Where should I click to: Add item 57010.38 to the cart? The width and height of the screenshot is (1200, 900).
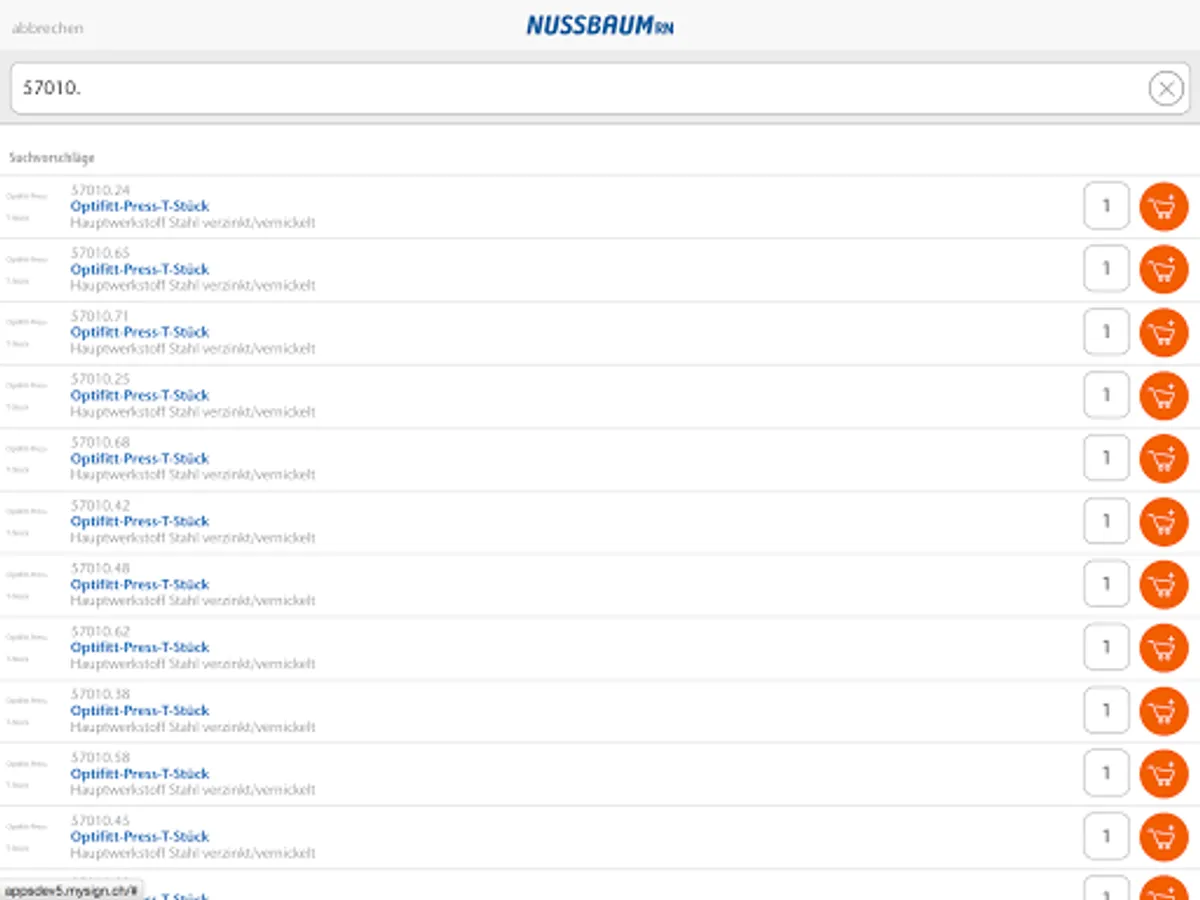click(1164, 711)
